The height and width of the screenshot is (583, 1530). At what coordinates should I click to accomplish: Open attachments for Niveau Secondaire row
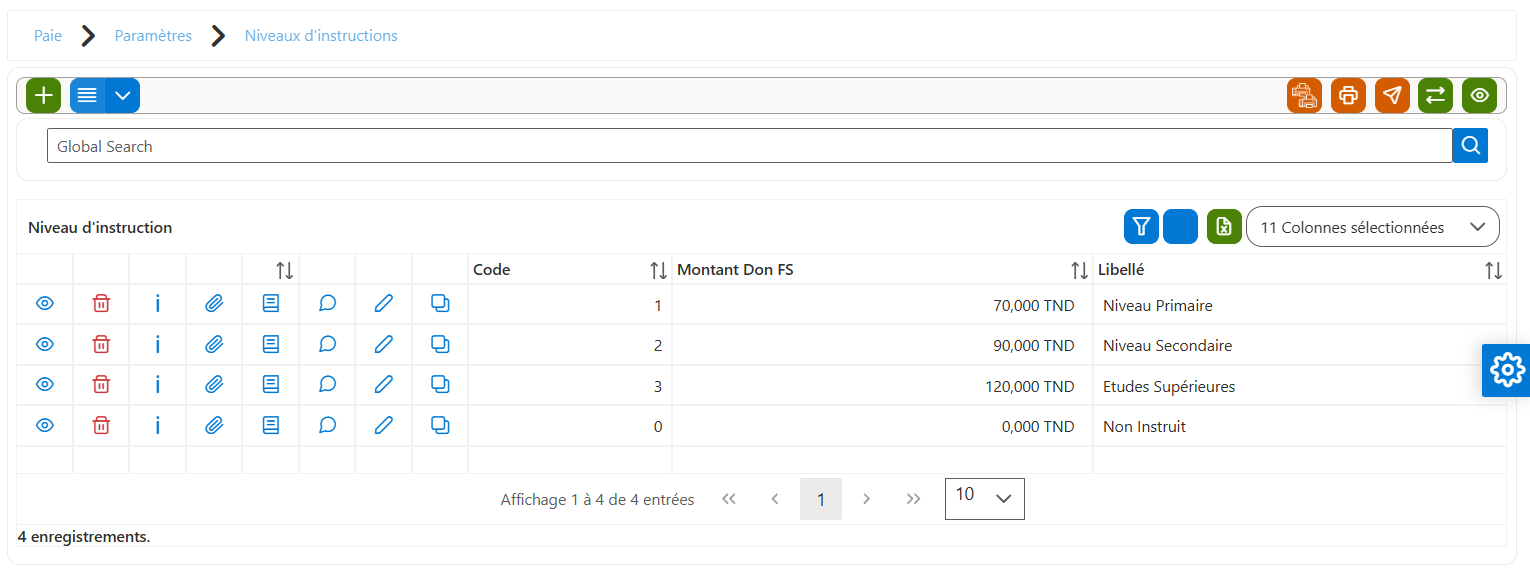point(214,344)
